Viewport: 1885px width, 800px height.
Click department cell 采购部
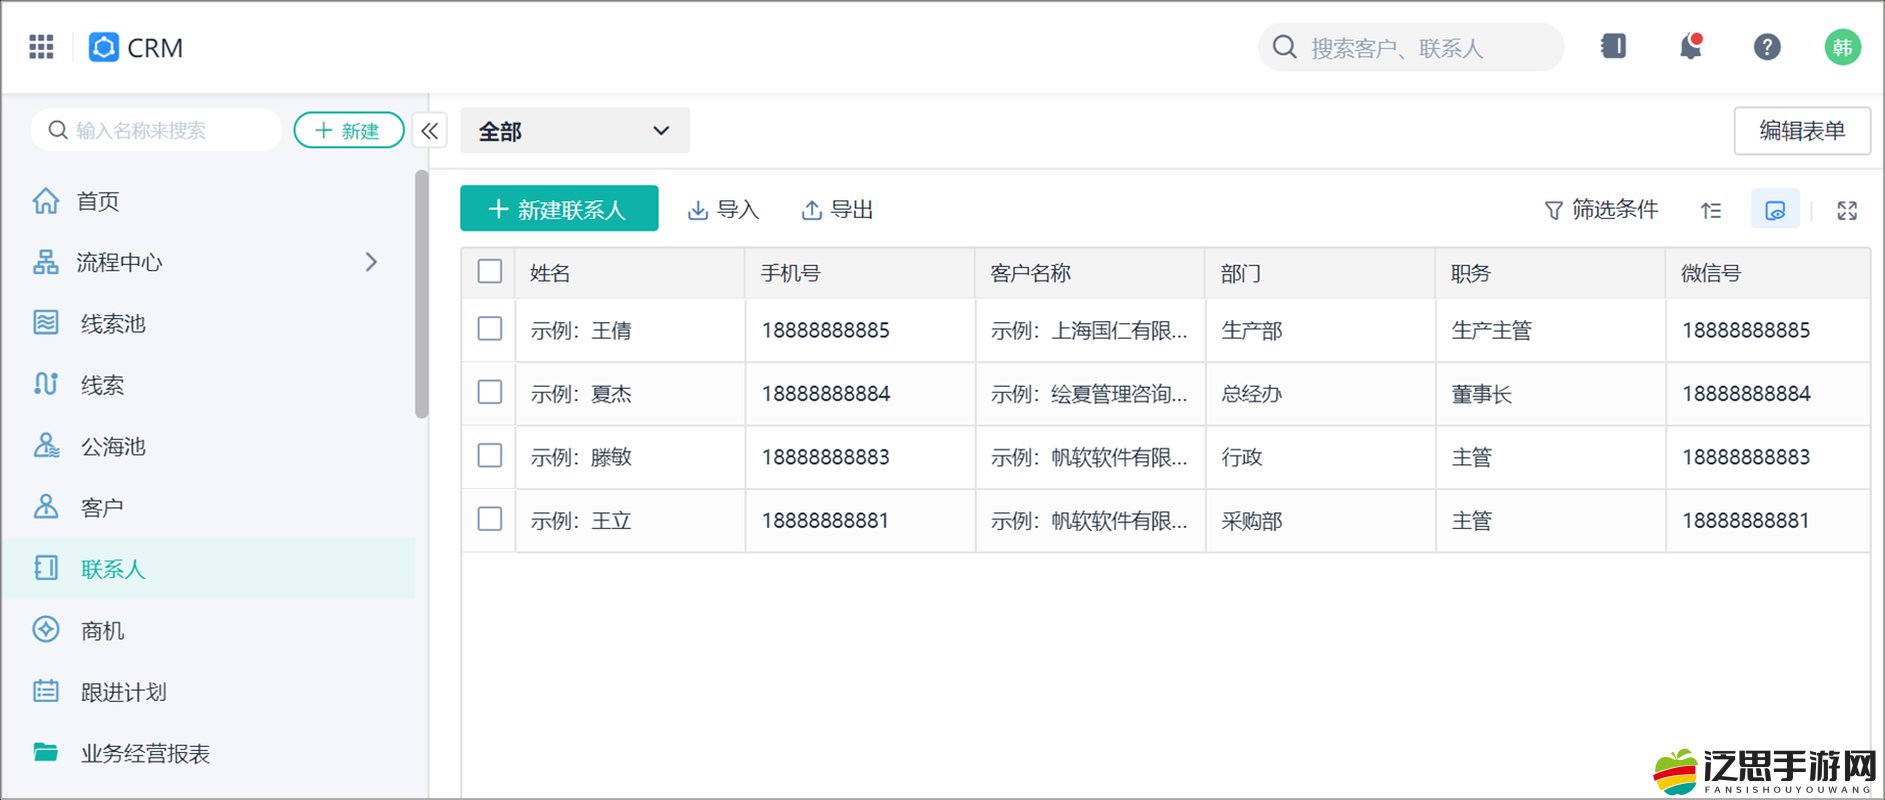(x=1252, y=521)
